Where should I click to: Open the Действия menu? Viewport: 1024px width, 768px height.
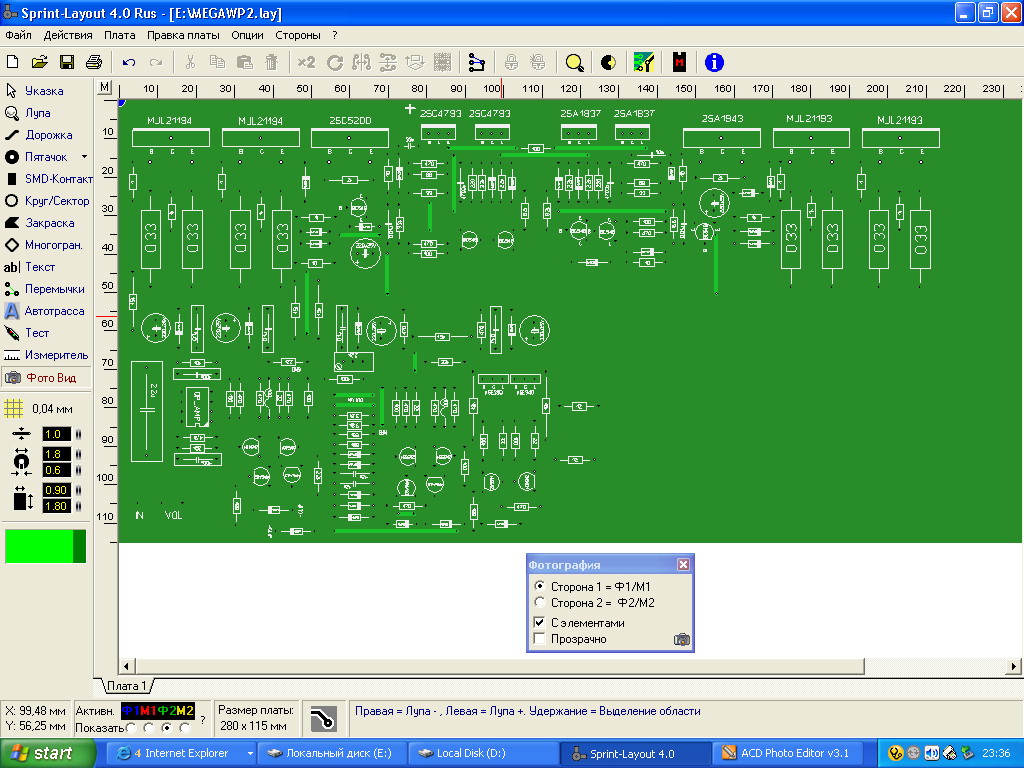tap(68, 35)
